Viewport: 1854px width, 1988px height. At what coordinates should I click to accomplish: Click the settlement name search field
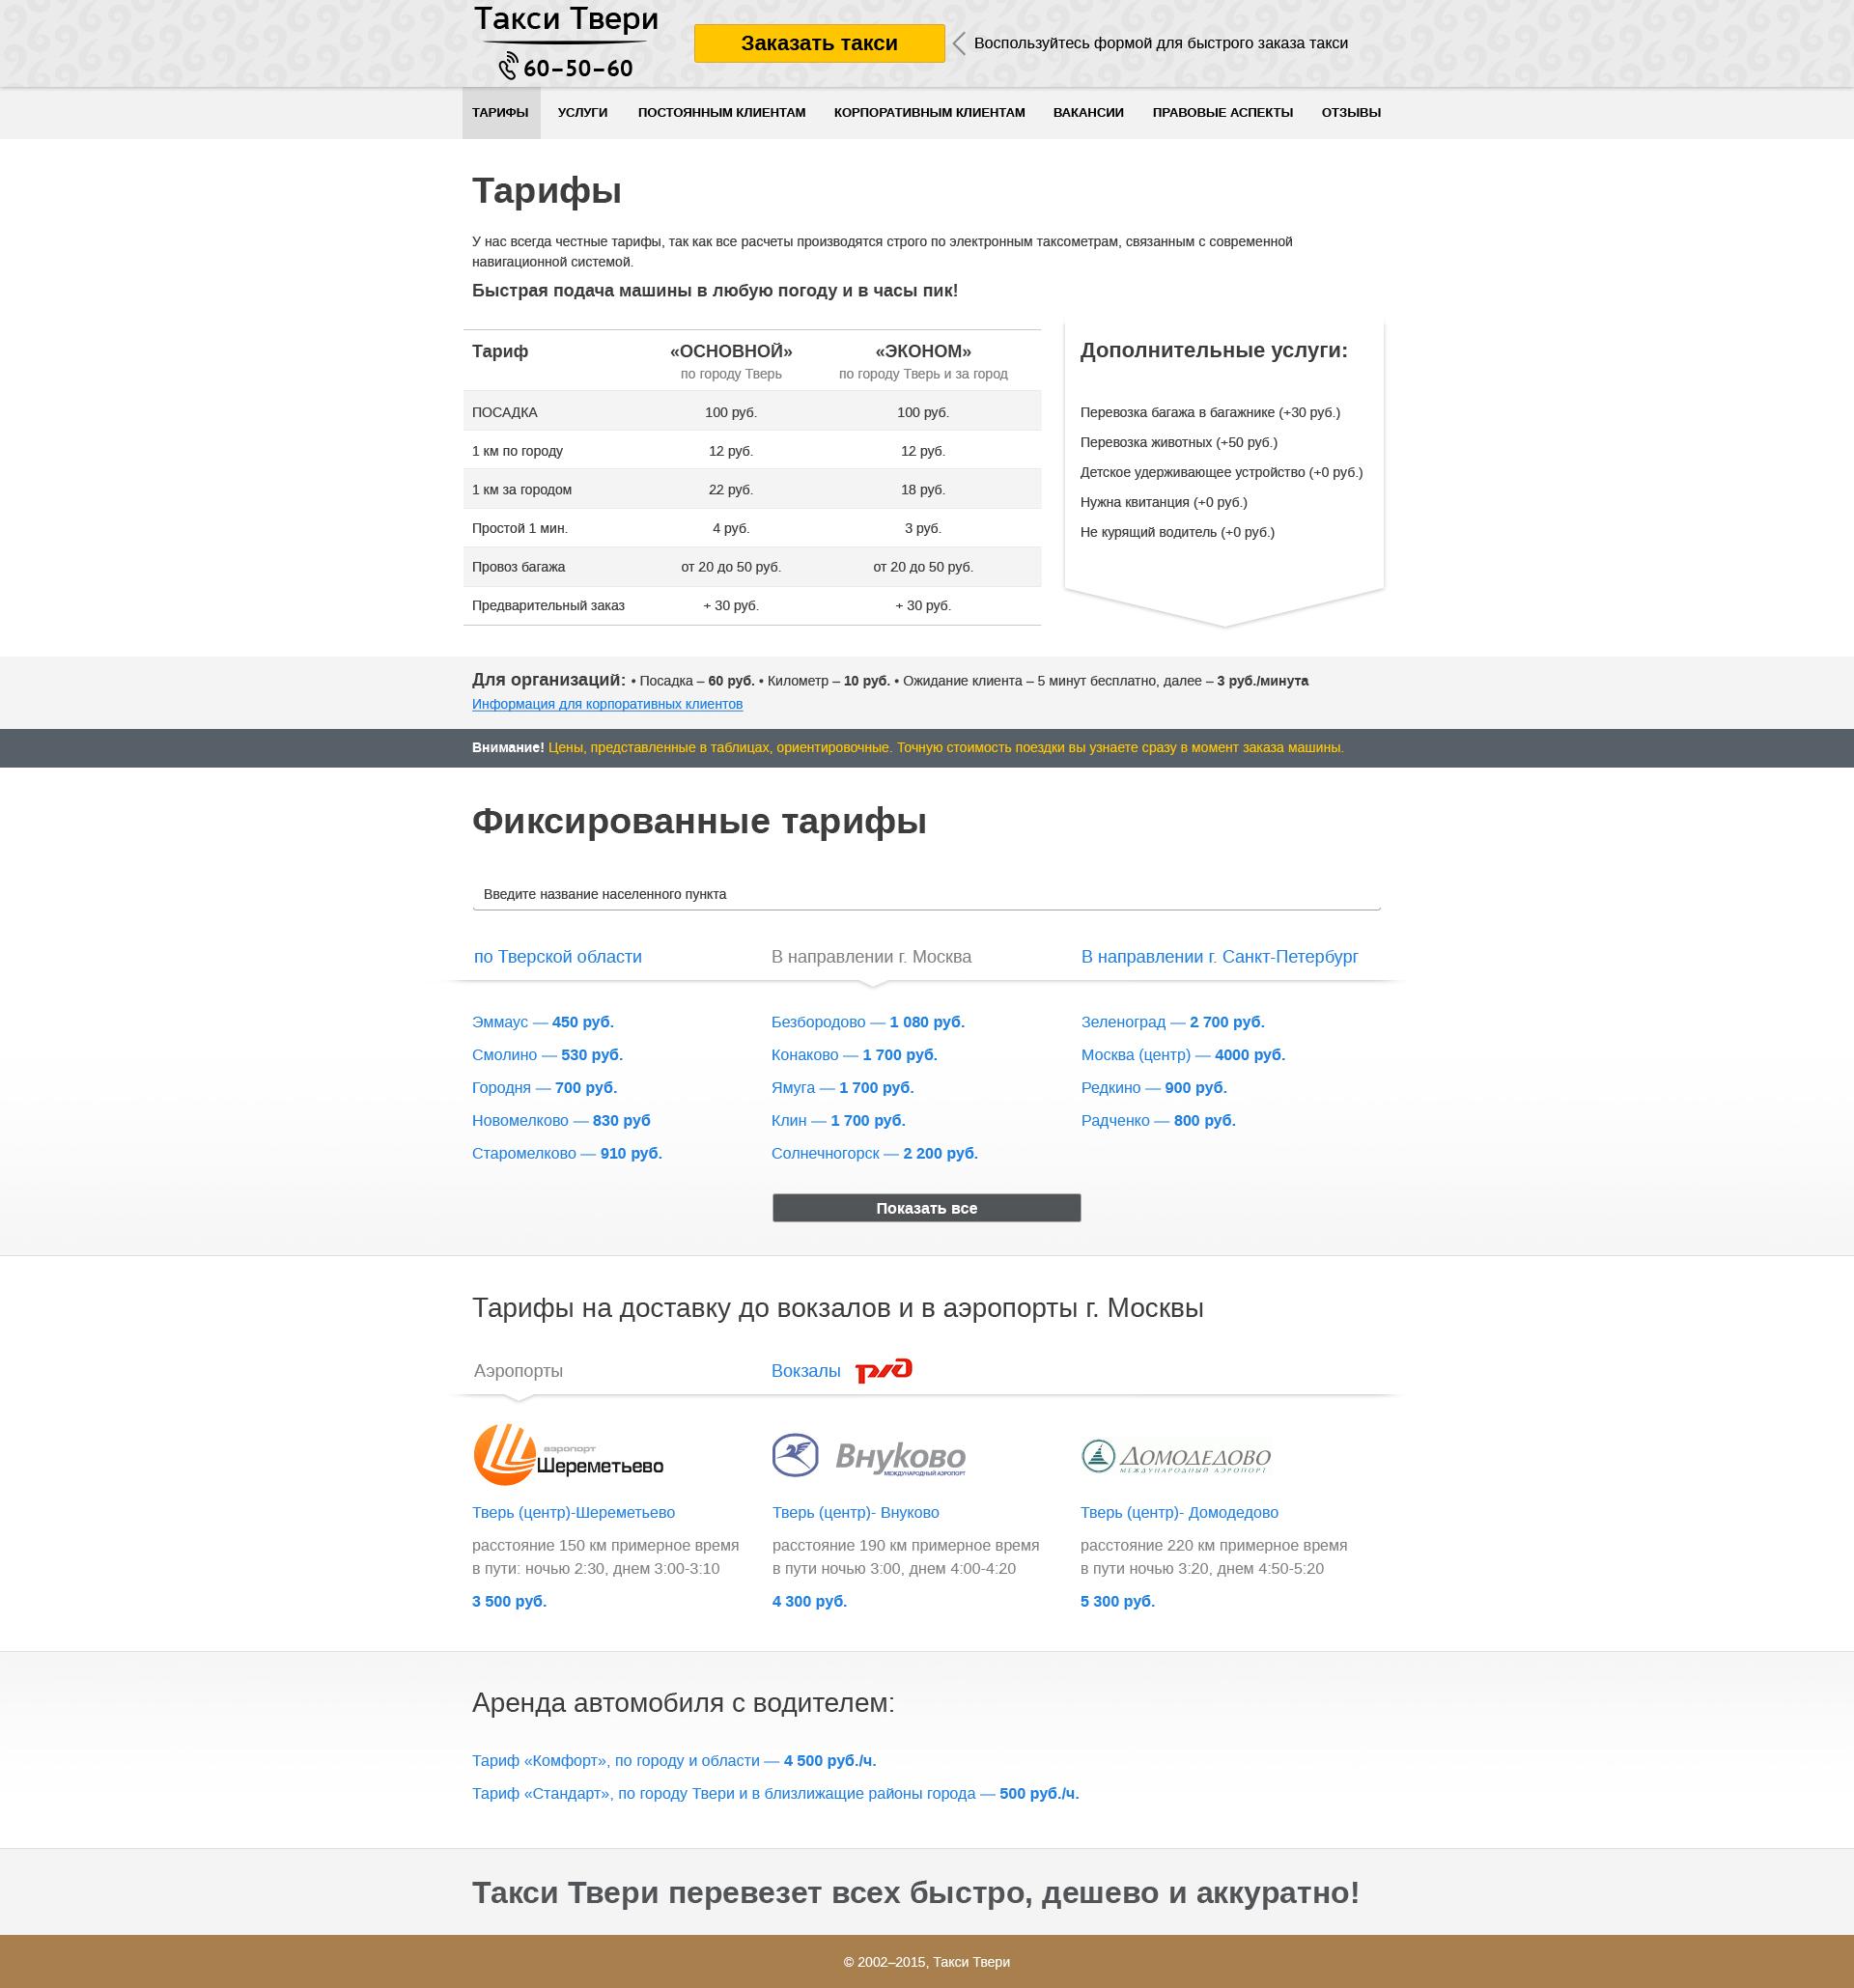tap(926, 894)
